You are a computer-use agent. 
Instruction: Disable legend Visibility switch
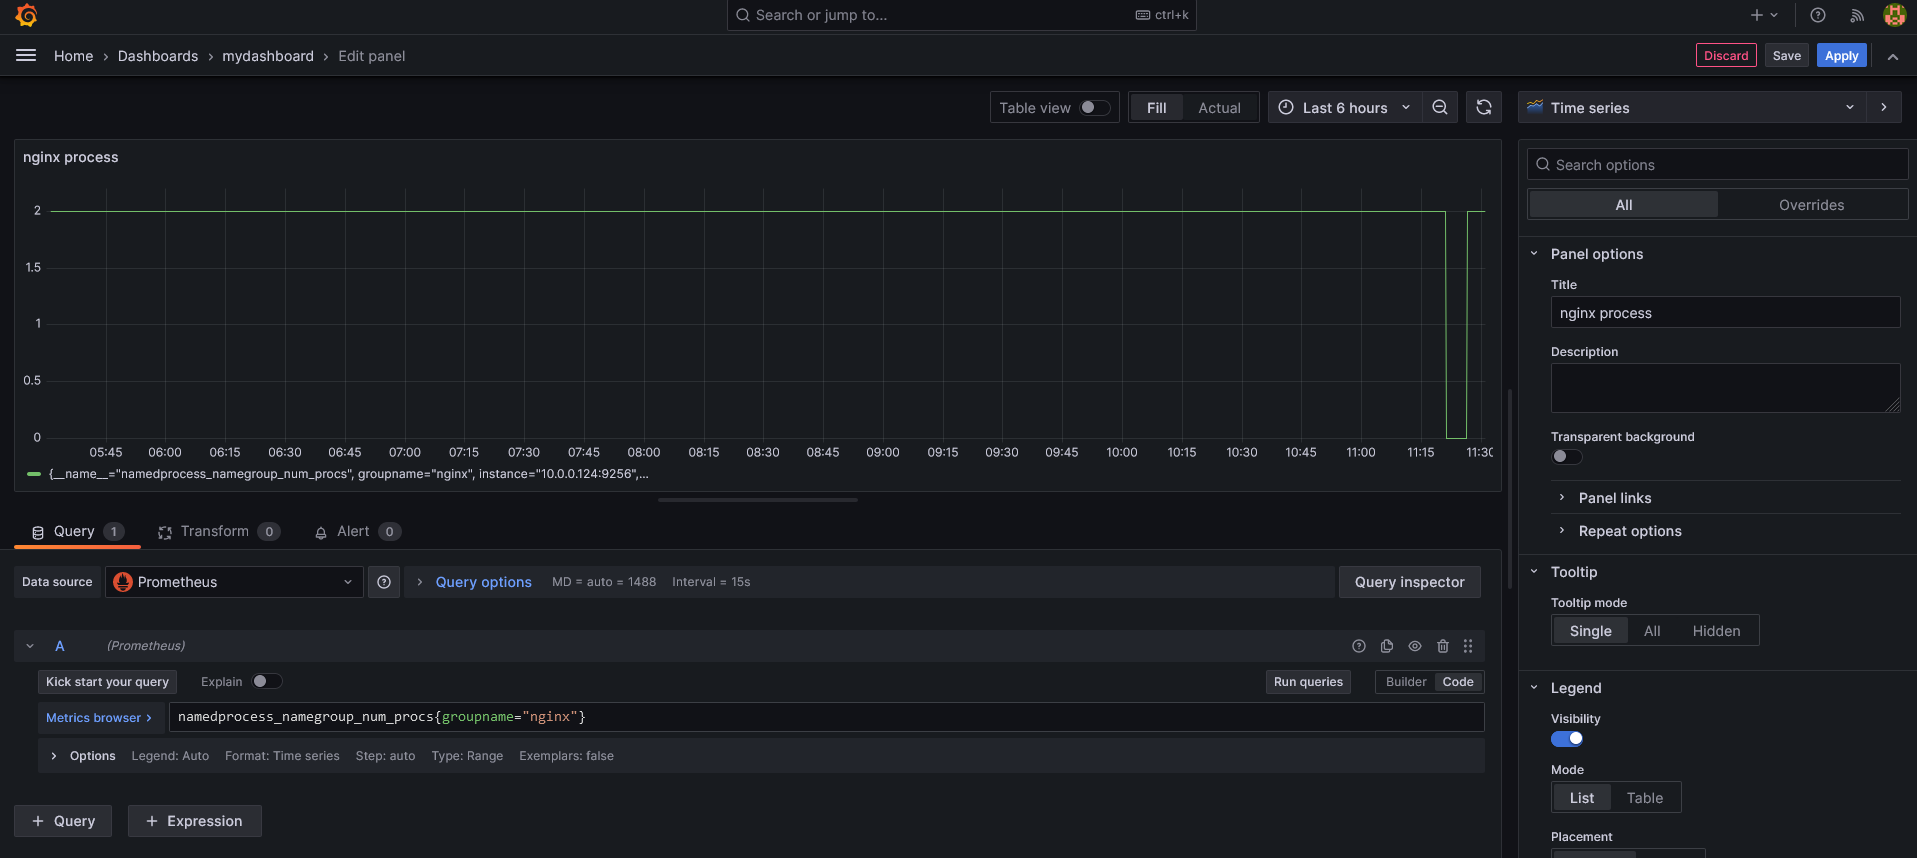(1567, 739)
